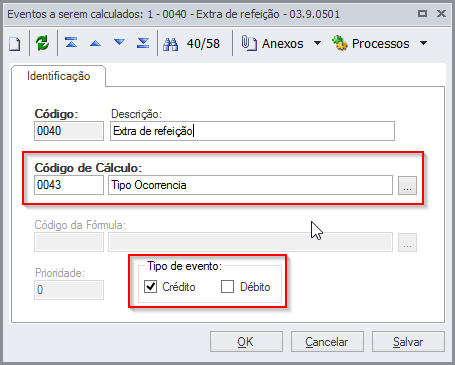Click the Processos gears icon
This screenshot has height=365, width=455.
(340, 43)
